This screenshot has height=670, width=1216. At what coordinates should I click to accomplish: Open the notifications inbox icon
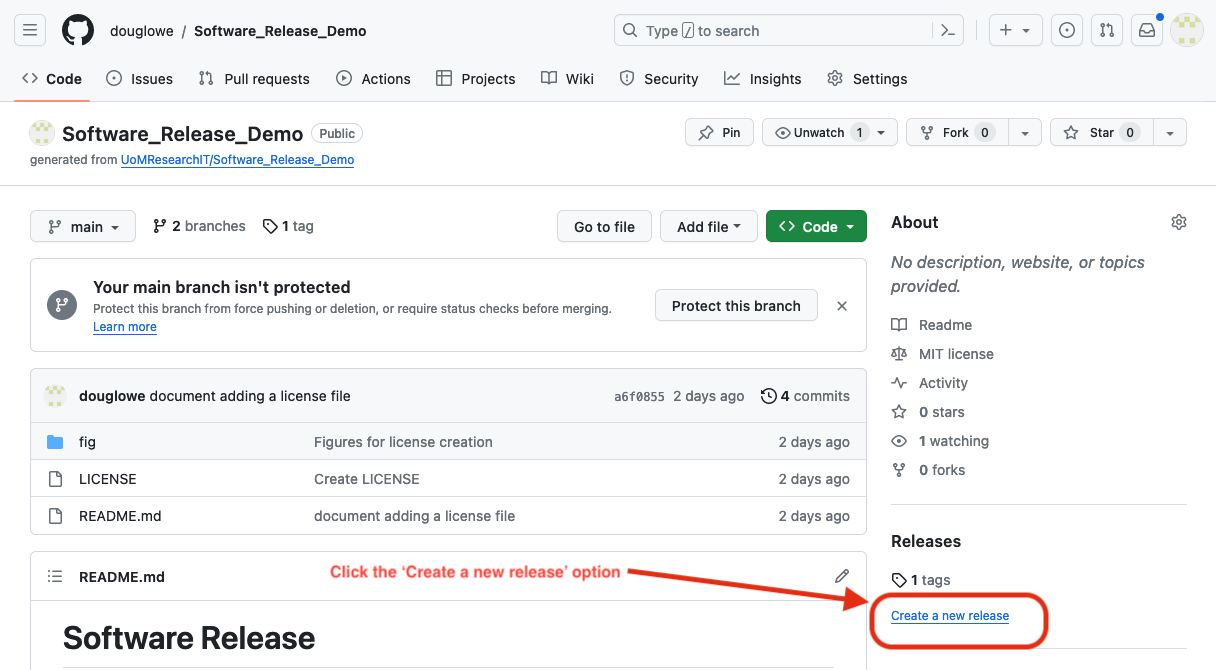1147,31
